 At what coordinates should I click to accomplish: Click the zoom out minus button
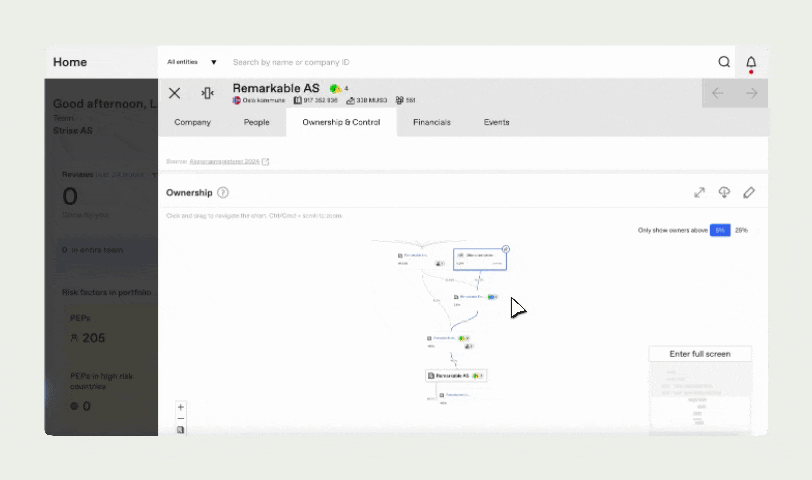tap(181, 418)
